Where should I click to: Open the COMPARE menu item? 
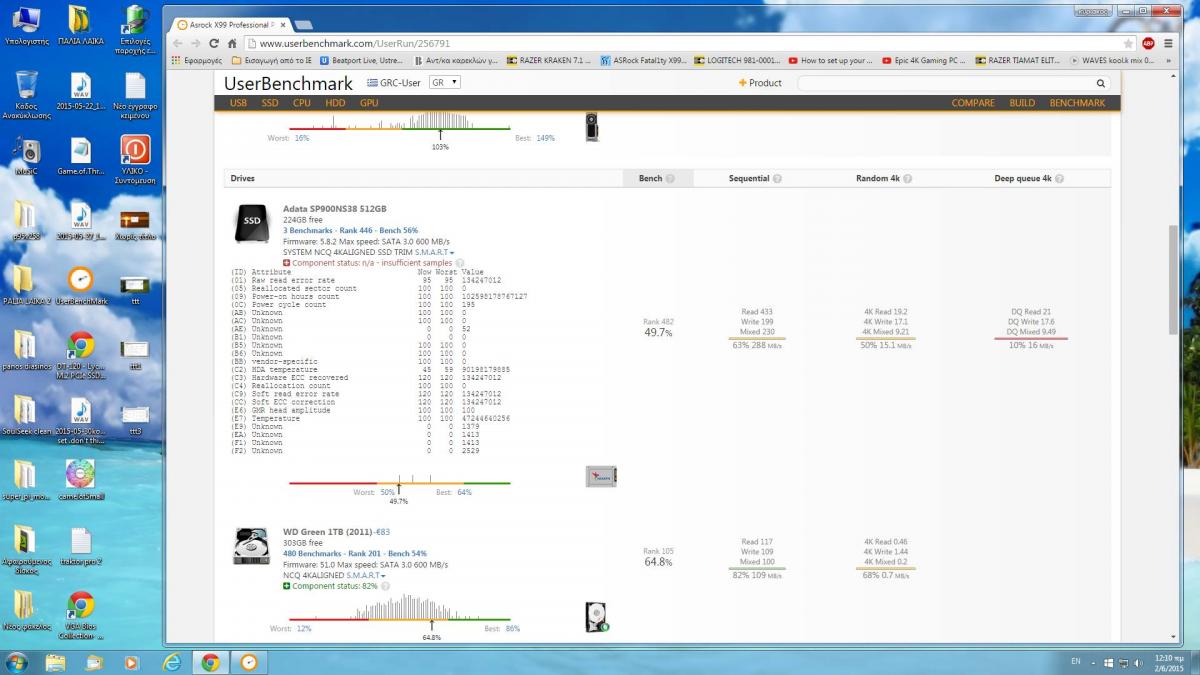point(973,103)
